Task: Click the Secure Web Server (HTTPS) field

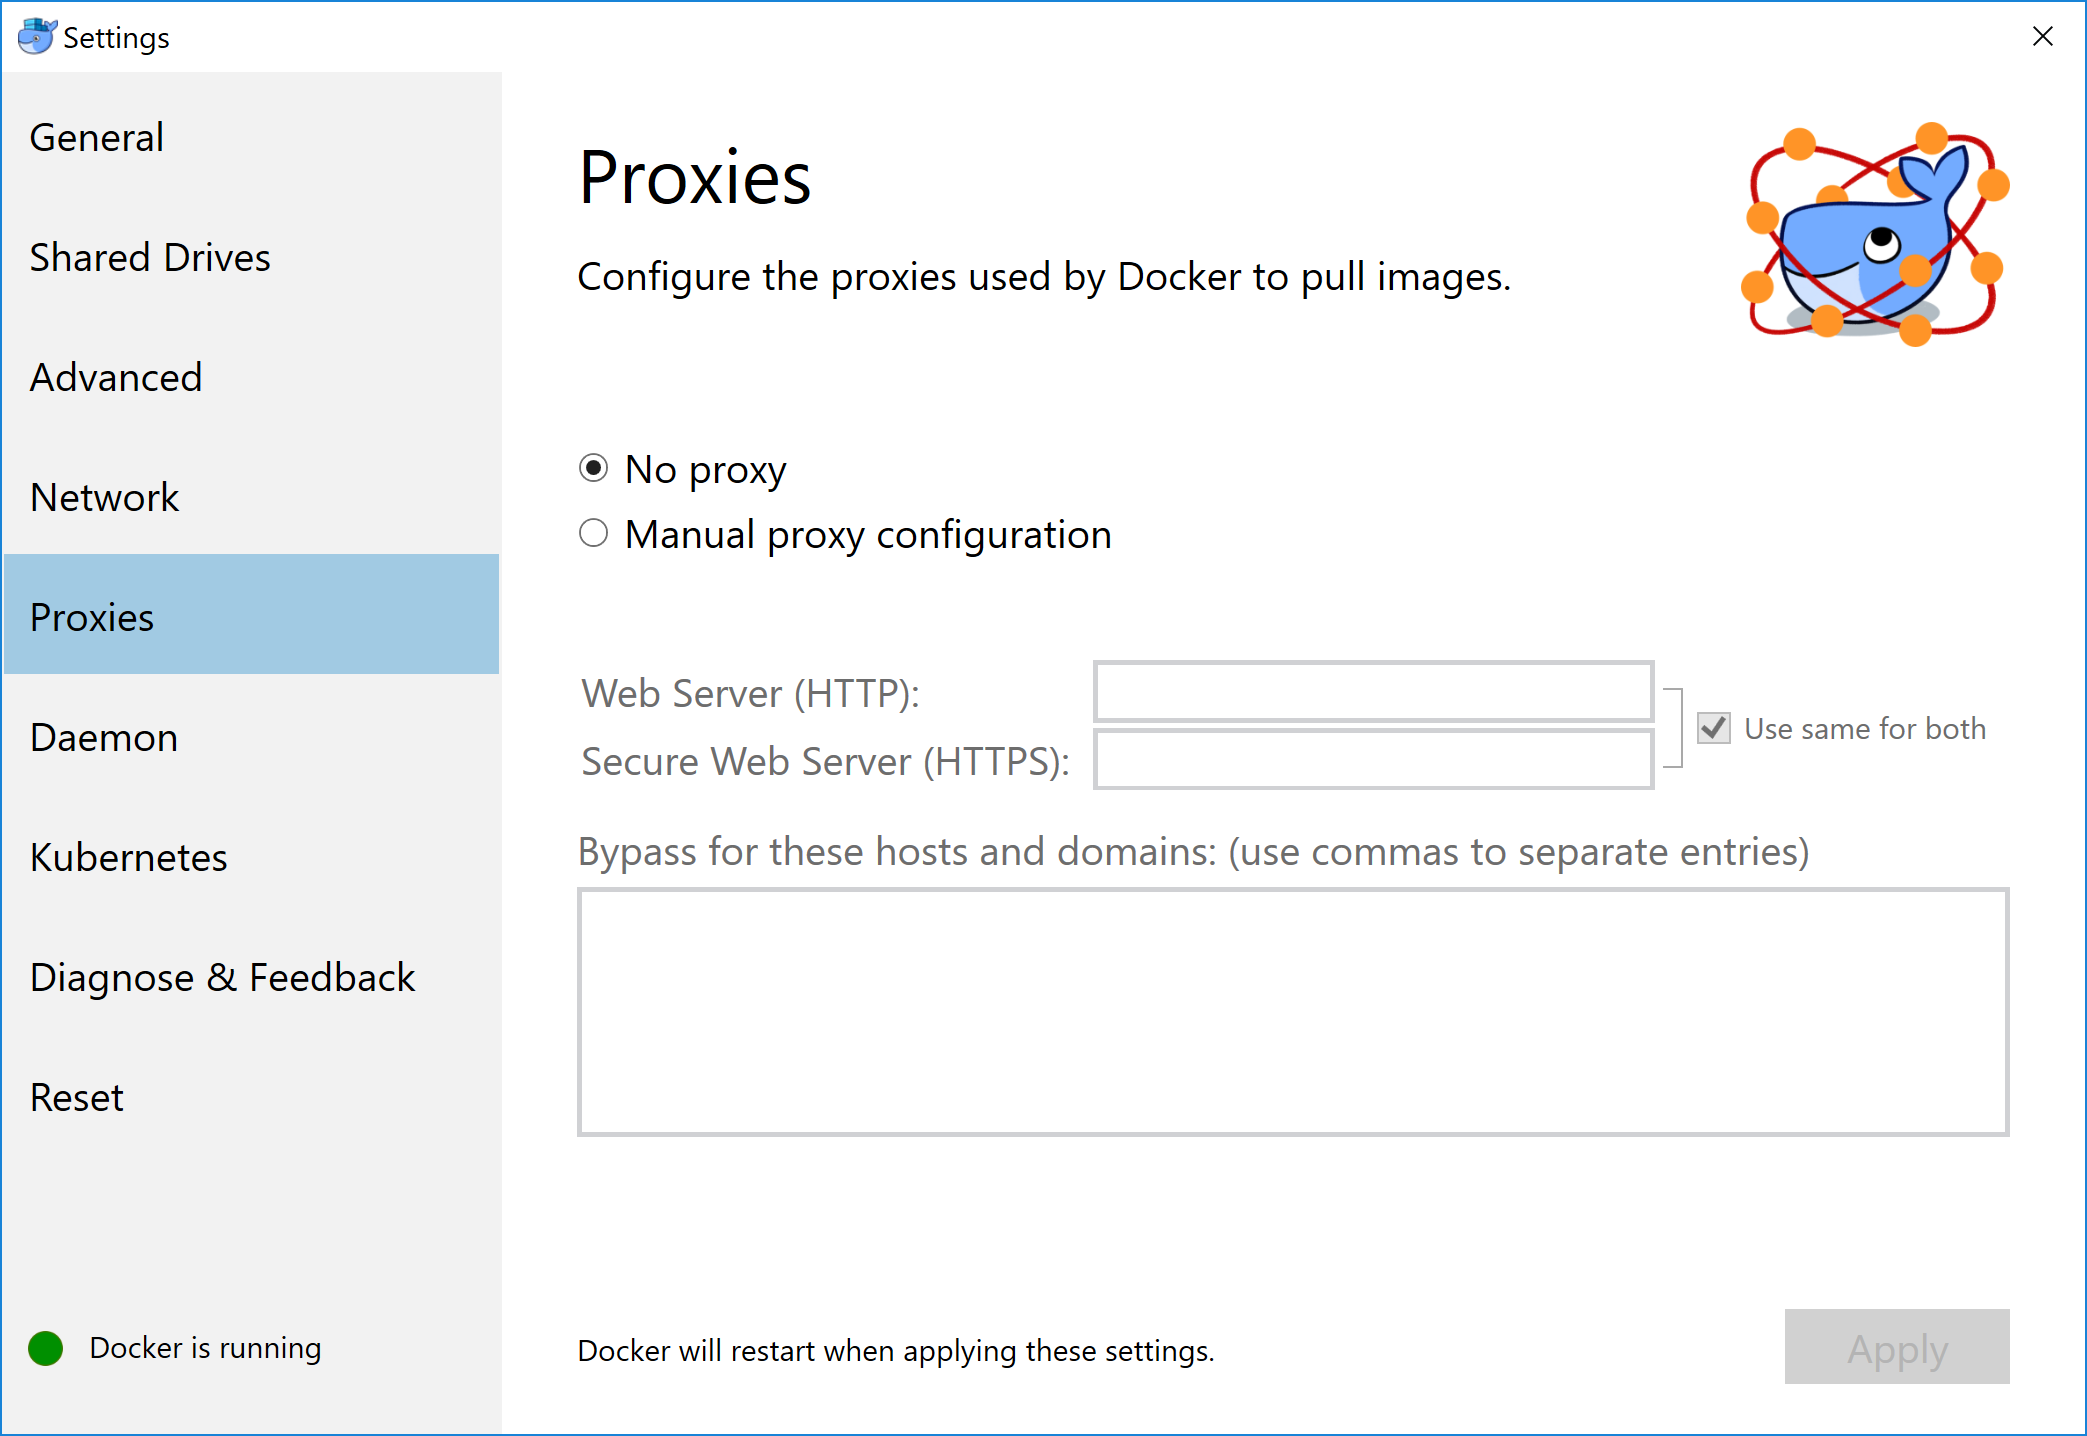Action: click(x=1373, y=760)
